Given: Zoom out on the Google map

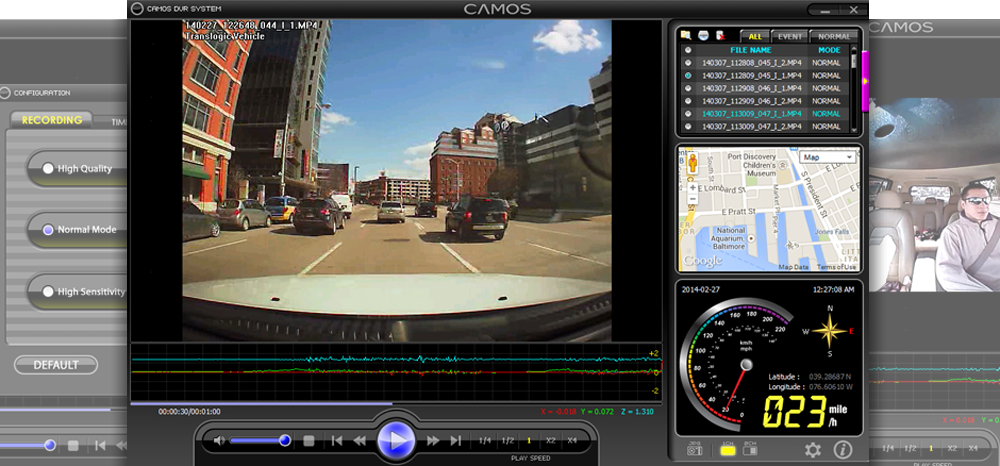Looking at the screenshot, I should coord(693,200).
